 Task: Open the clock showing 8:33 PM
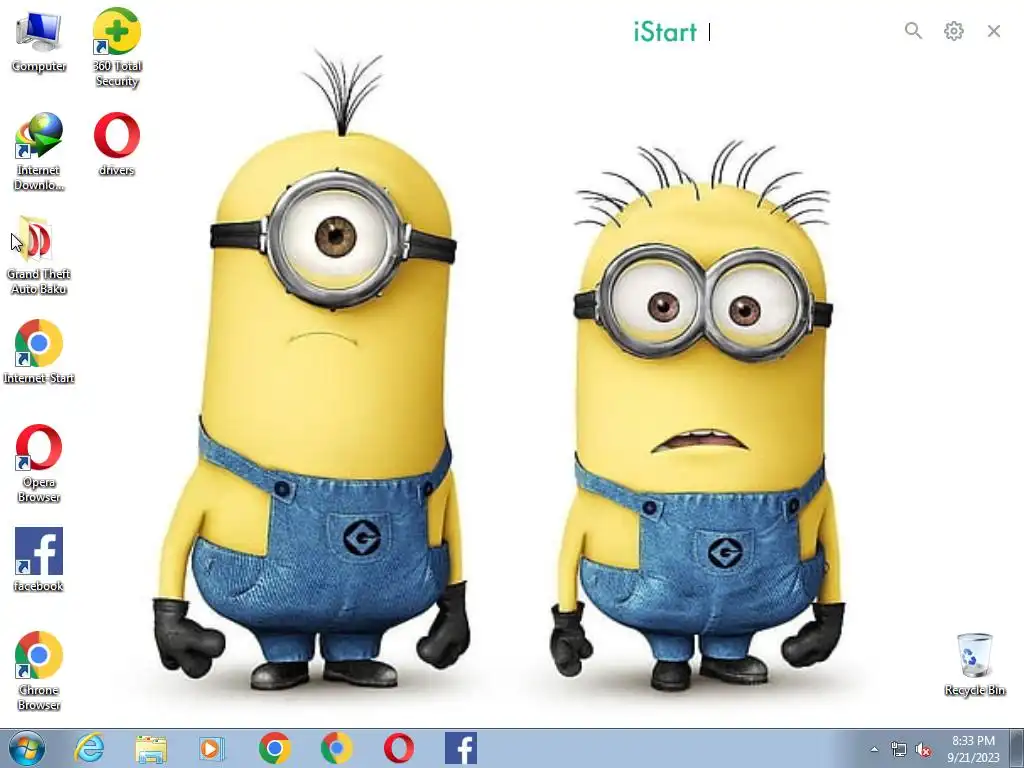tap(974, 749)
